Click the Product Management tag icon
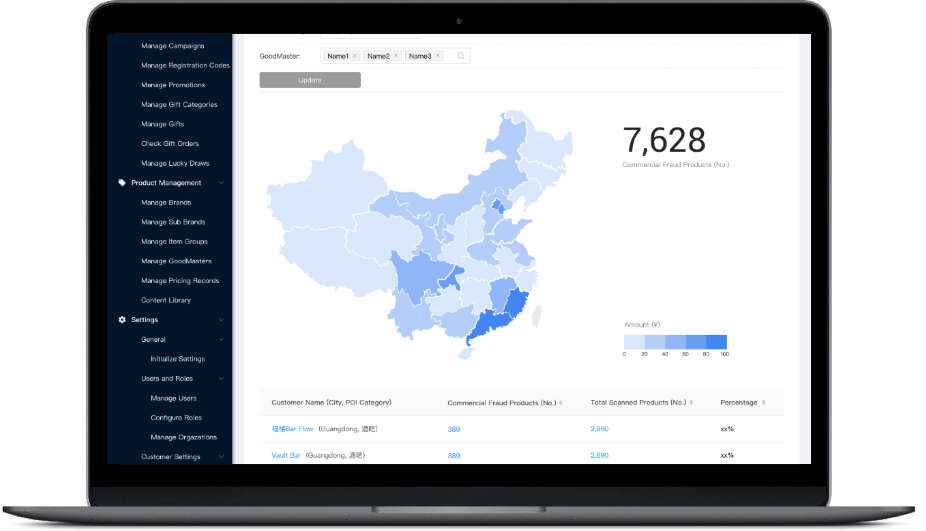 (122, 183)
